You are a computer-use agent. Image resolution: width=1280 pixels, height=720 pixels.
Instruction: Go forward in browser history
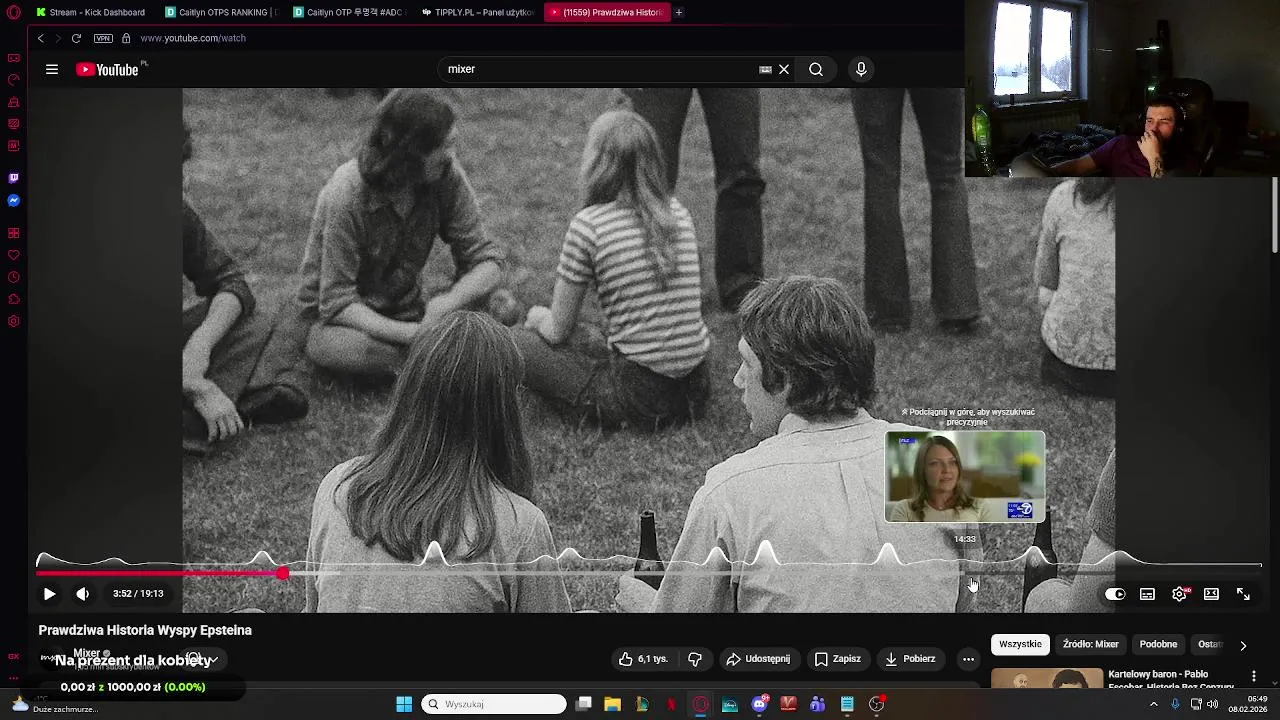coord(58,38)
